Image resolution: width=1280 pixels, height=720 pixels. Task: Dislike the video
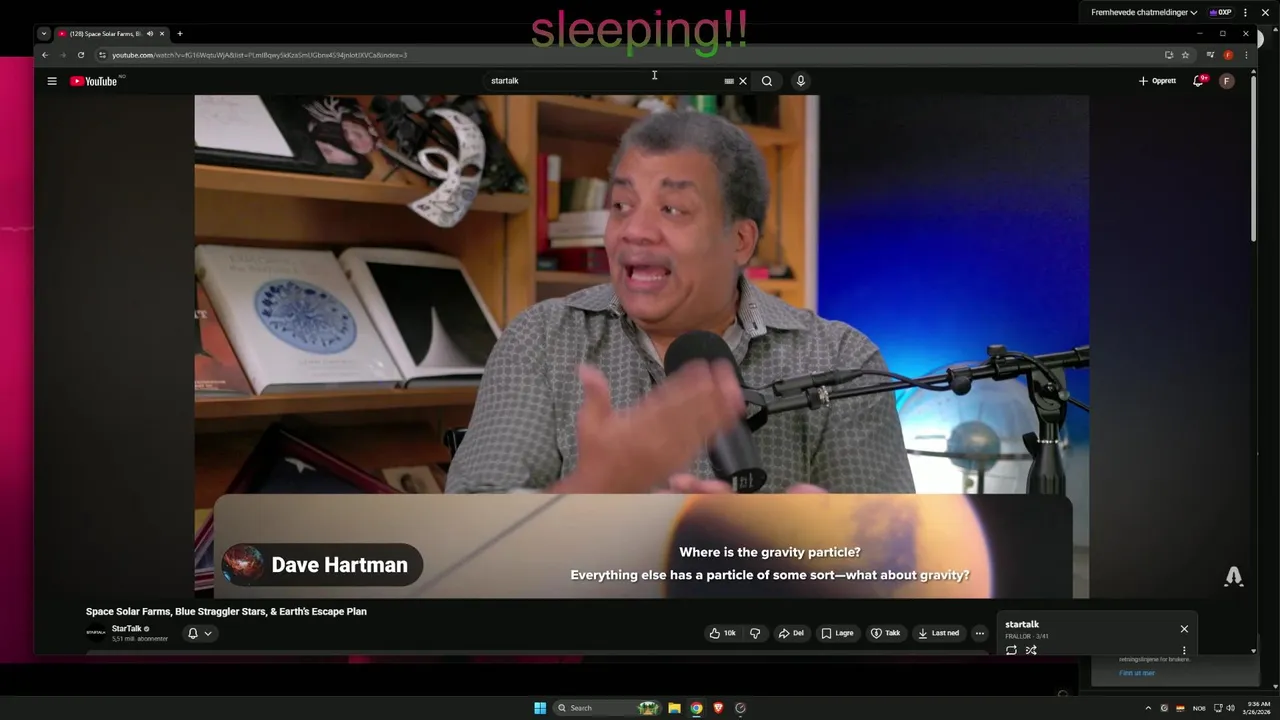coord(755,633)
